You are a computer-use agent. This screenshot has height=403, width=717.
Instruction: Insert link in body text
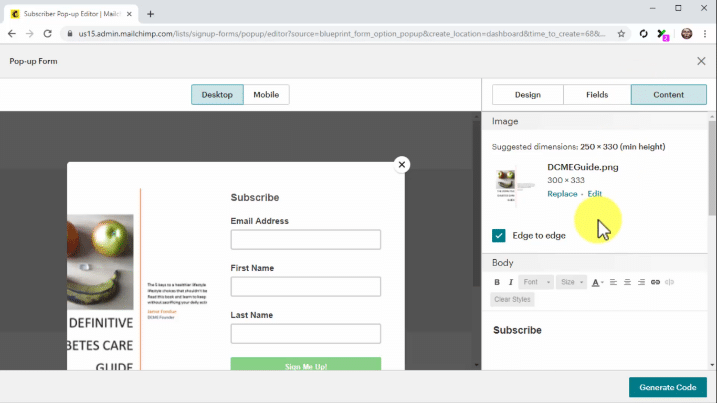655,282
